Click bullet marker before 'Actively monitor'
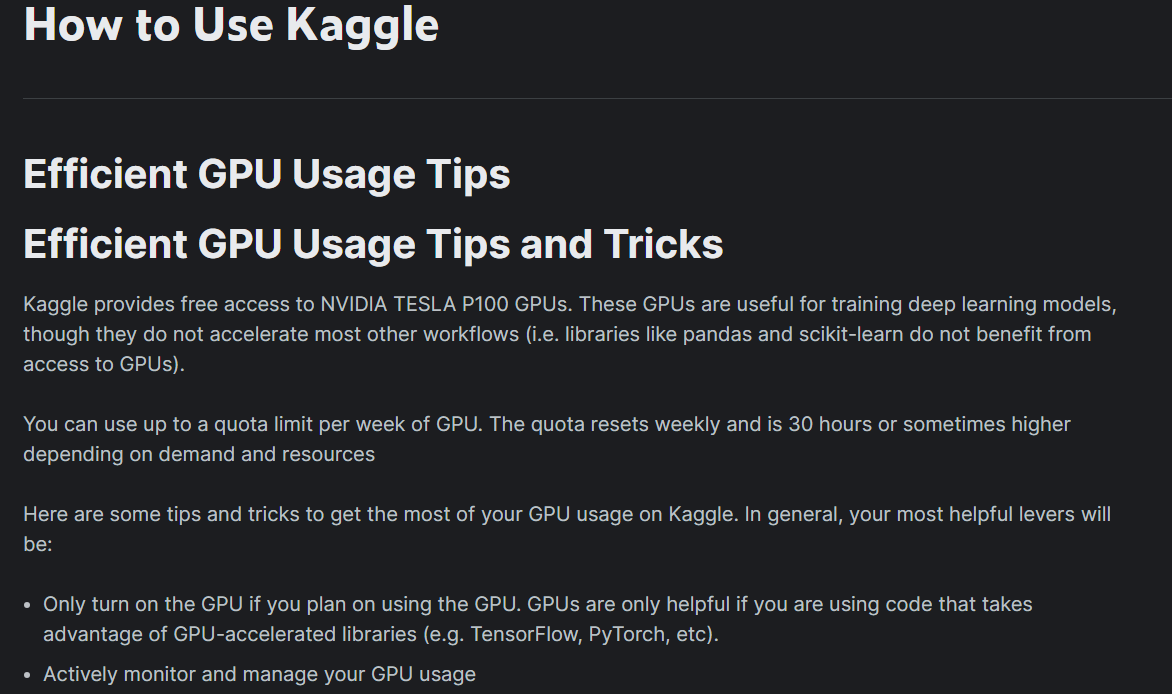Viewport: 1172px width, 694px height. tap(28, 675)
